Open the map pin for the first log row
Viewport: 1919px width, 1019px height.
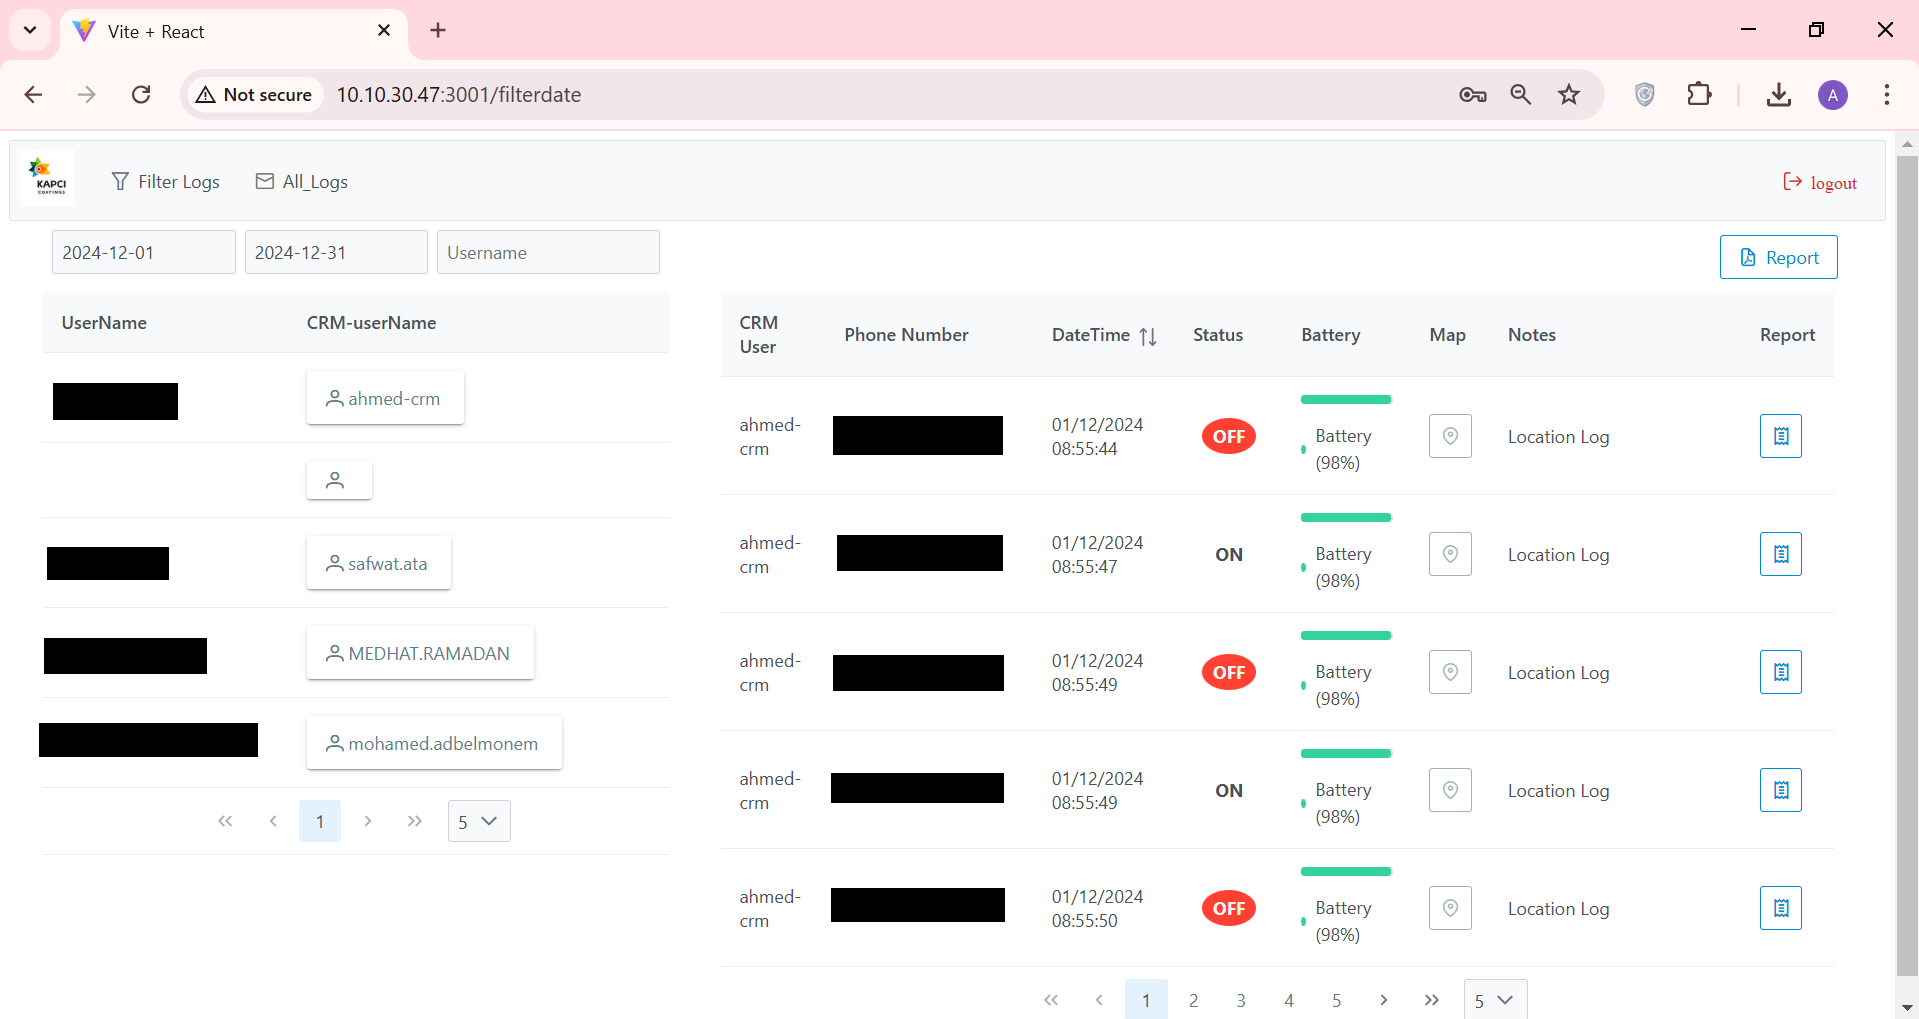(x=1449, y=435)
